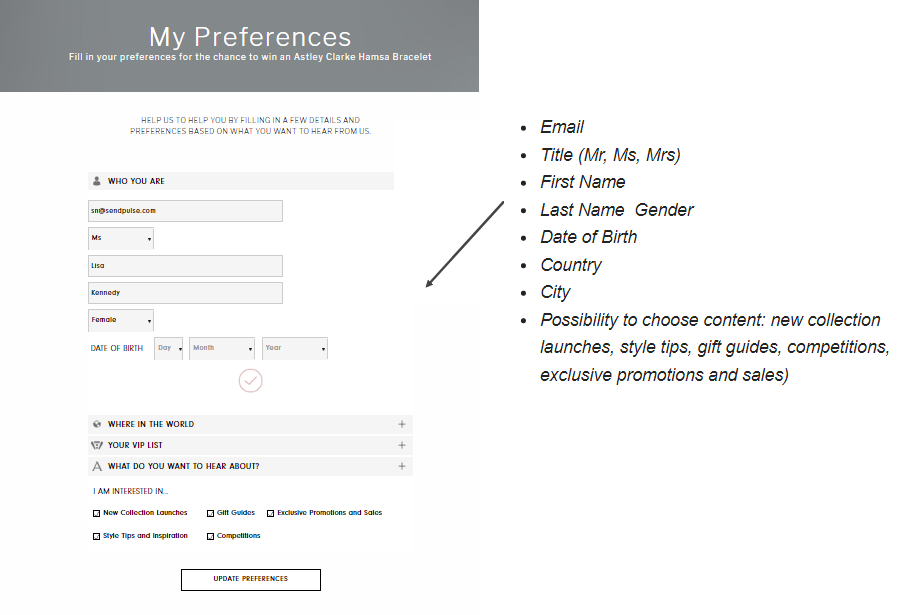Open the Day of birth dropdown
This screenshot has width=912, height=615.
[x=169, y=348]
